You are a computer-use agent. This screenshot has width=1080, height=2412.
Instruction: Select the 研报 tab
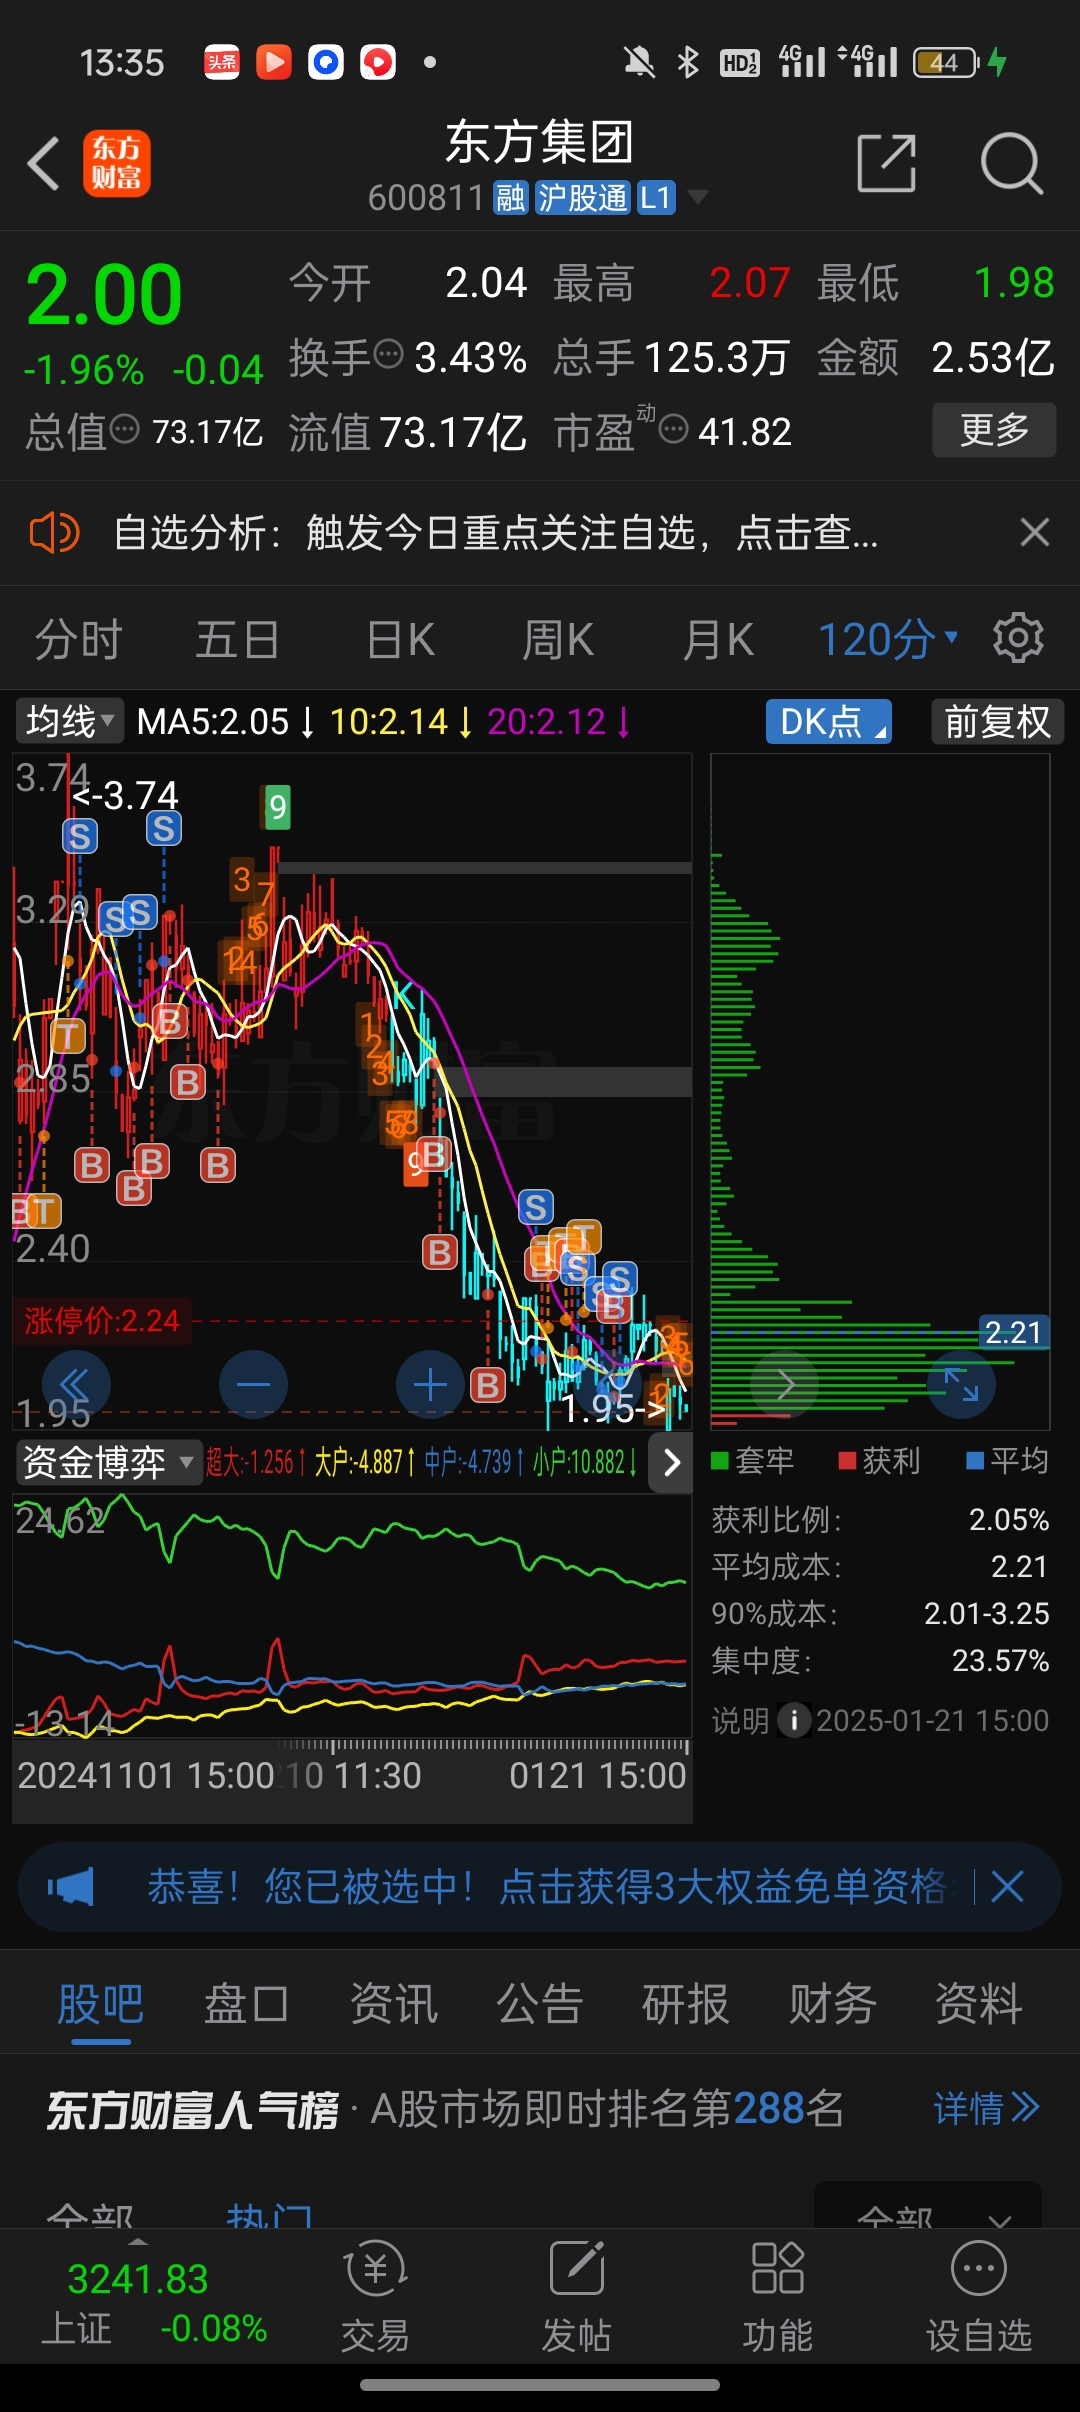tap(686, 2003)
